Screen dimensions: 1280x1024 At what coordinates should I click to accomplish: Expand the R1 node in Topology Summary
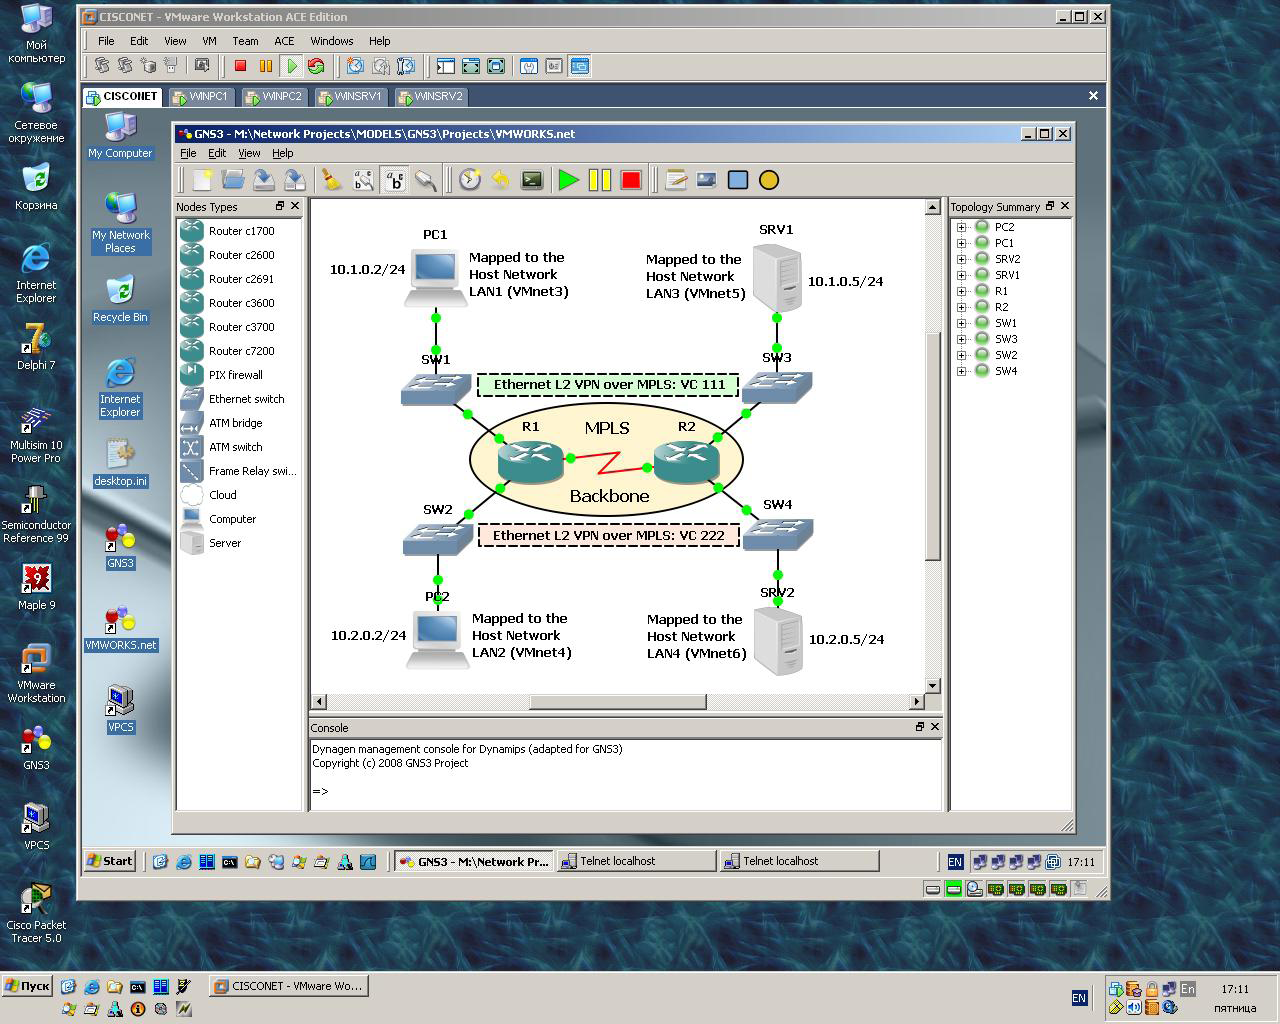point(962,291)
